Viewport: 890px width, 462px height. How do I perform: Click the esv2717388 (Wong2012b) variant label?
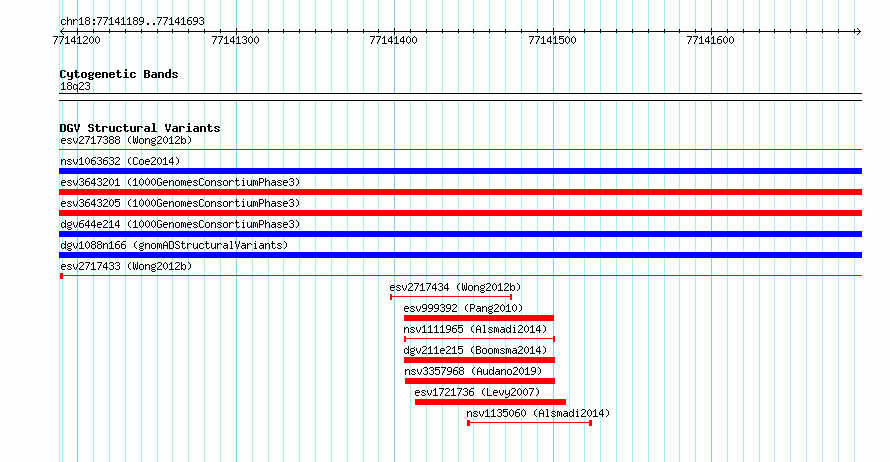(126, 140)
